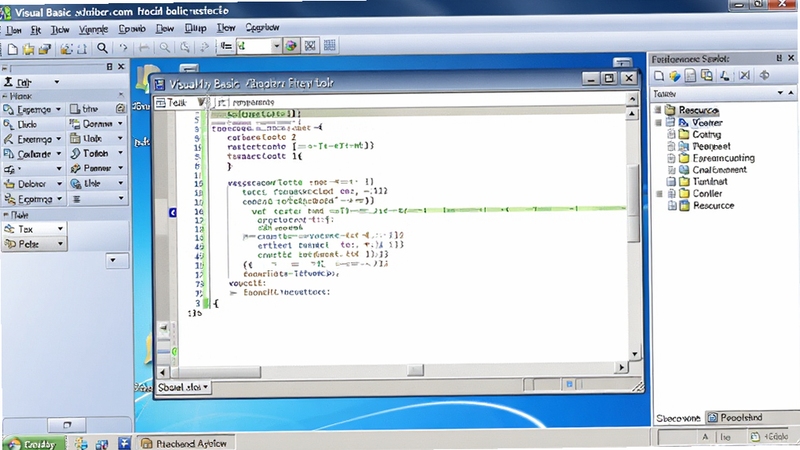Open the first 'Egemge' dropdown arrow in toolbox
The image size is (800, 450).
(58, 109)
